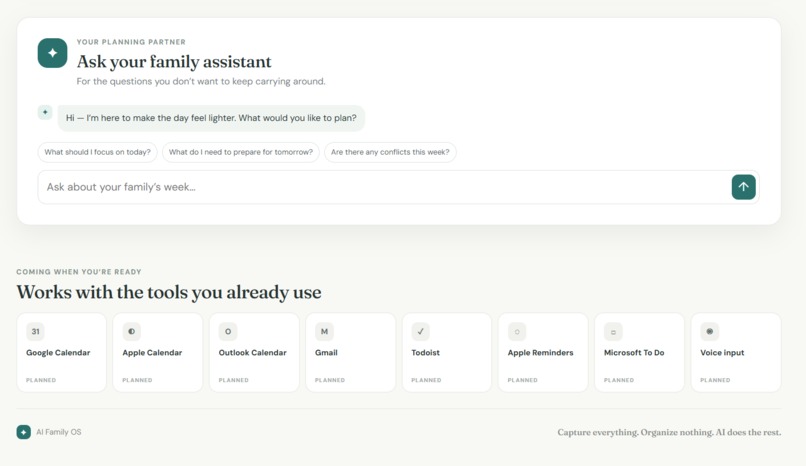The height and width of the screenshot is (466, 806).
Task: Click the AI Family OS footer logo icon
Action: (x=24, y=432)
